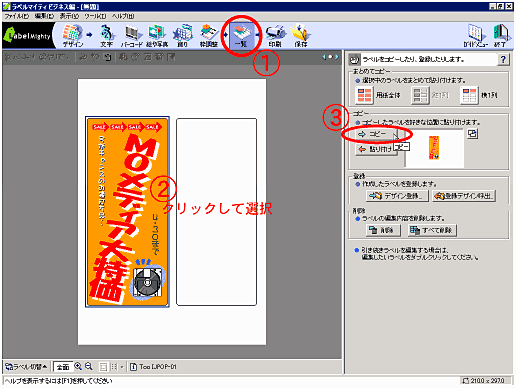Select the 文字 (text) tool icon
Image resolution: width=516 pixels, height=388 pixels.
click(x=107, y=35)
